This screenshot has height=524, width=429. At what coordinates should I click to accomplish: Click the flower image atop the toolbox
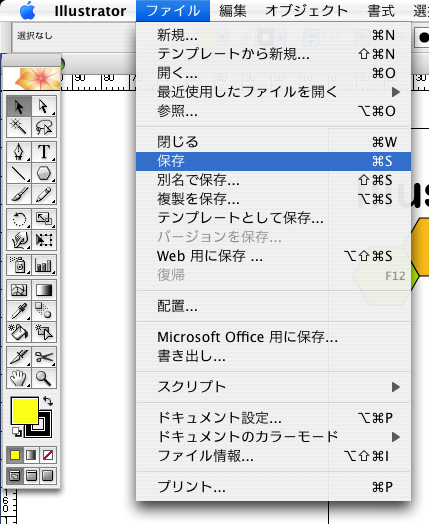coord(32,79)
